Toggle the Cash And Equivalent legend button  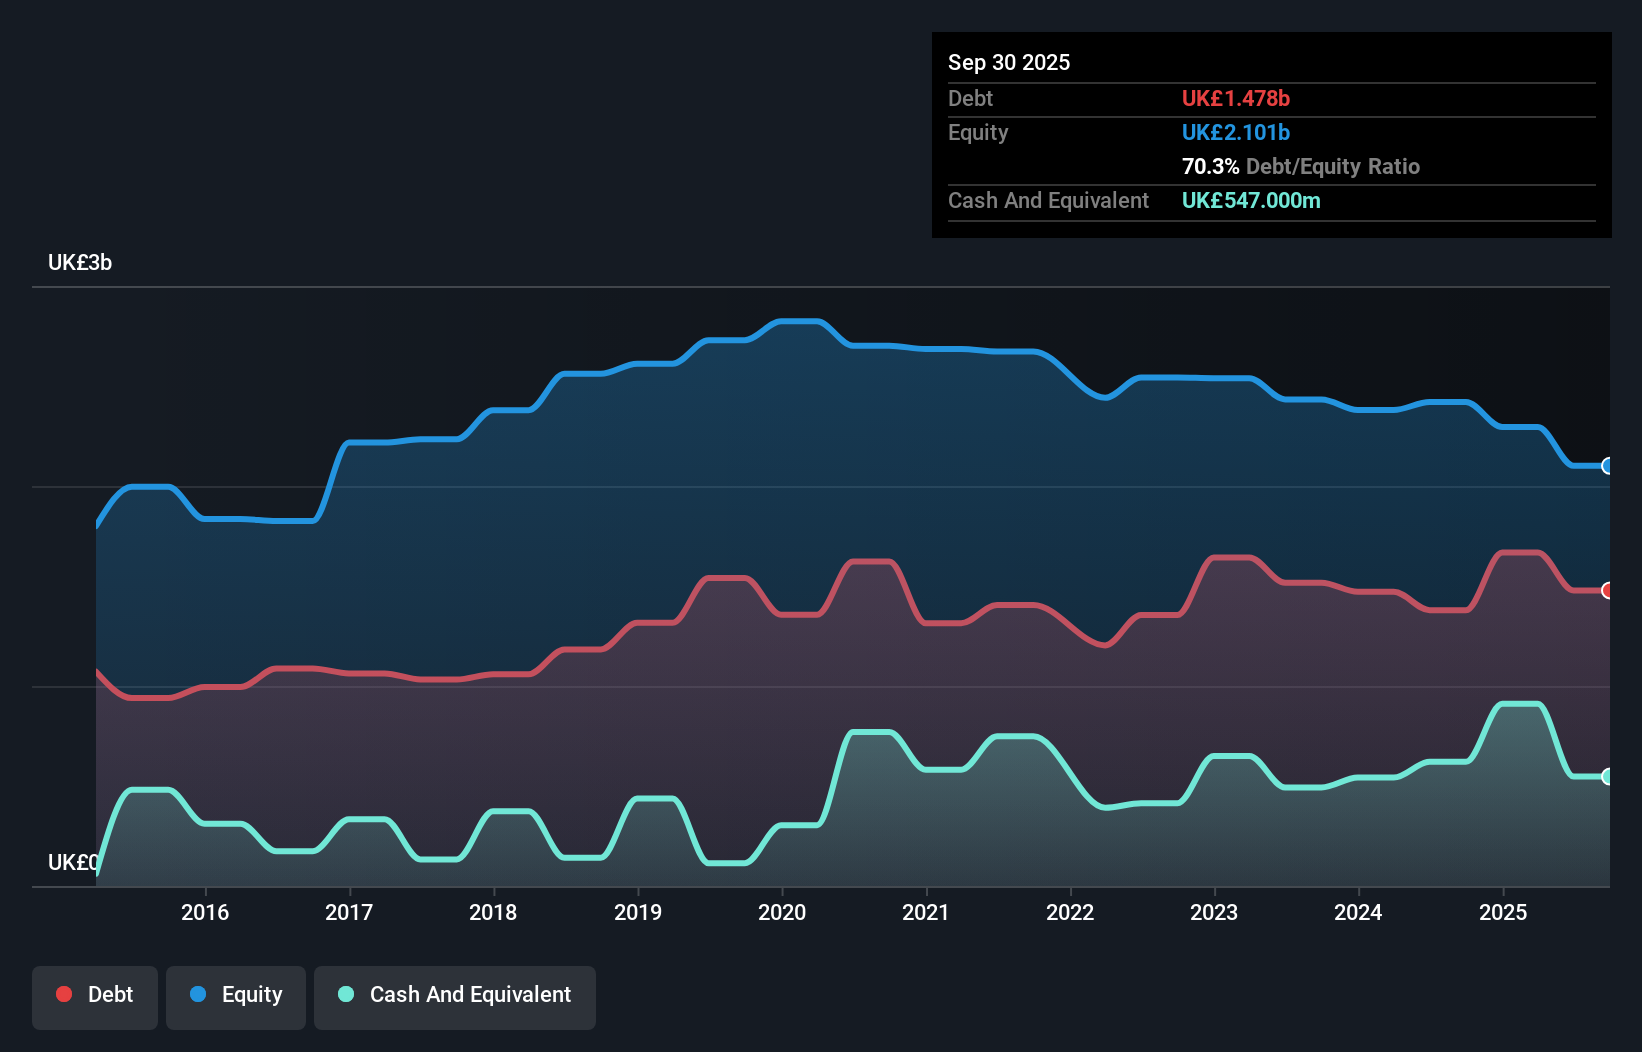(455, 997)
